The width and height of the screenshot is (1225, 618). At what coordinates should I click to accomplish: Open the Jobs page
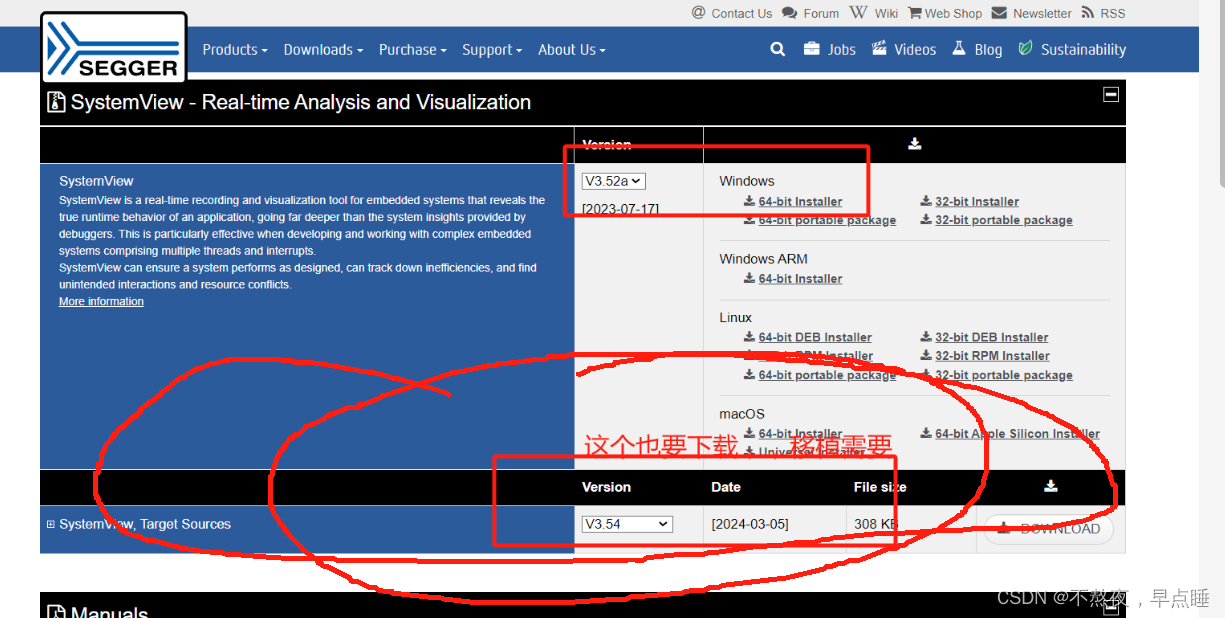[829, 49]
